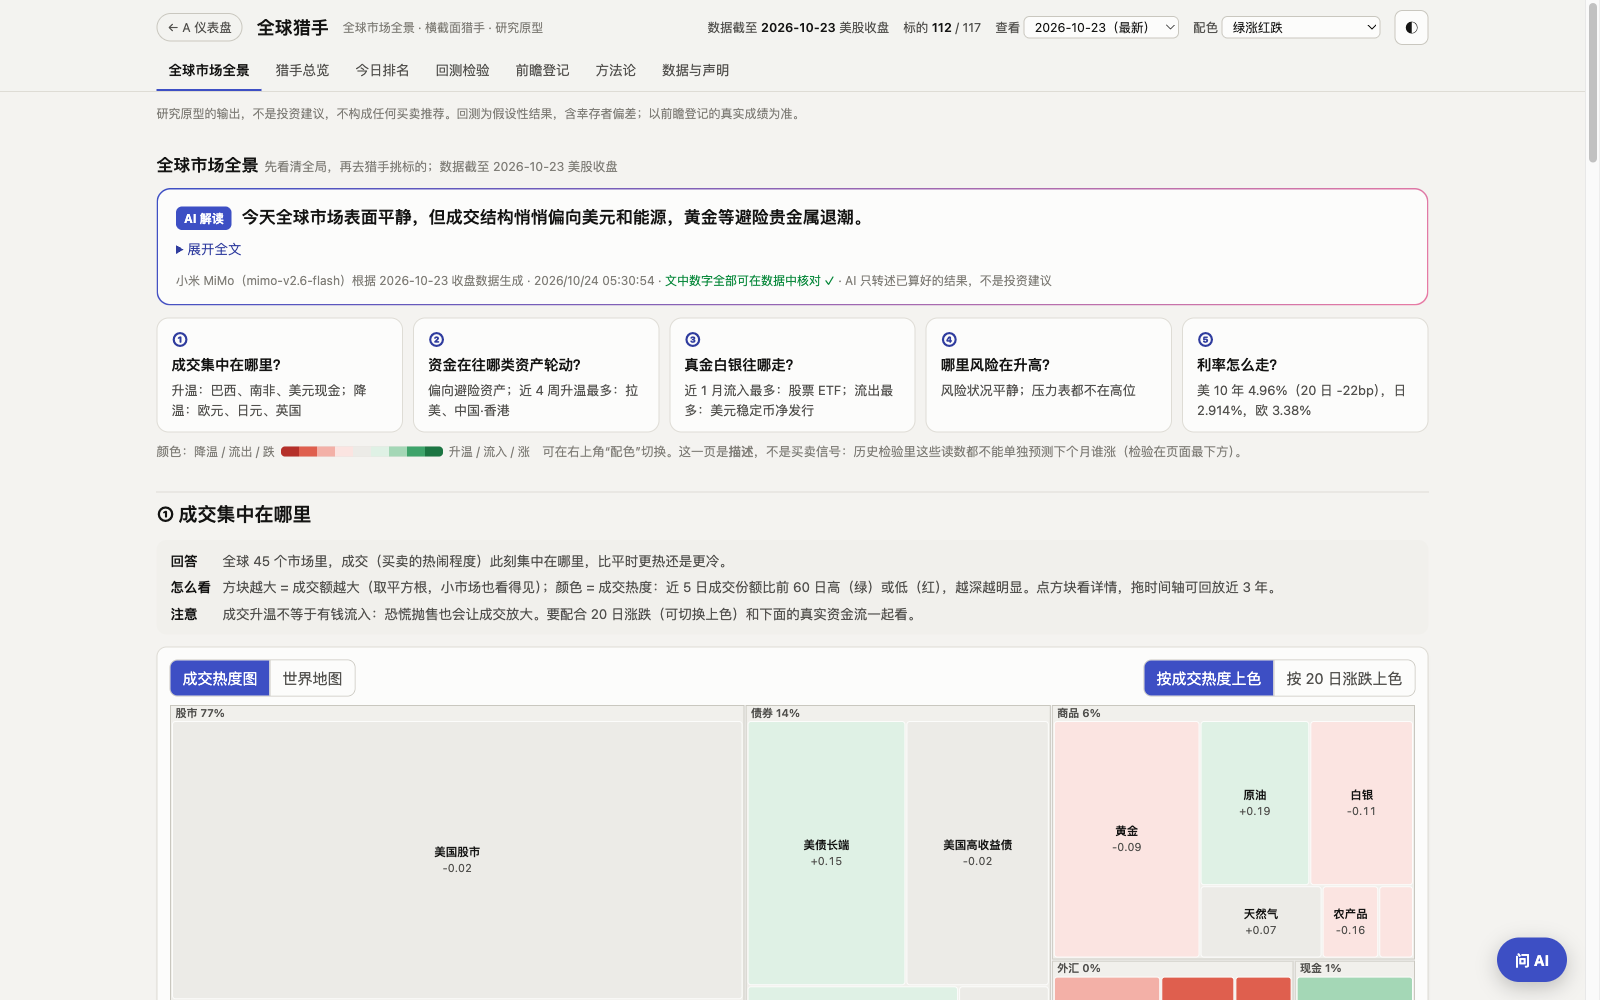Select the 农产品 treemap block
Image resolution: width=1600 pixels, height=1000 pixels.
coord(1350,922)
